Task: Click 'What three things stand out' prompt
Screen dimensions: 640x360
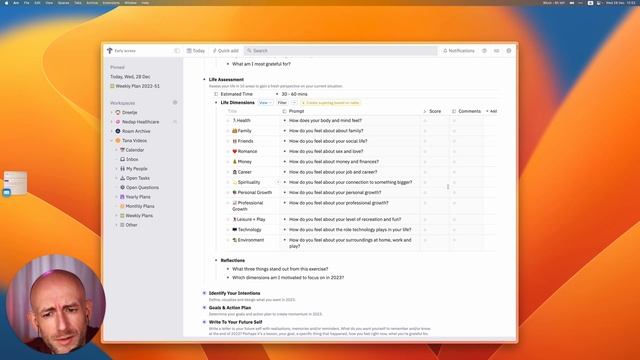Action: (280, 269)
